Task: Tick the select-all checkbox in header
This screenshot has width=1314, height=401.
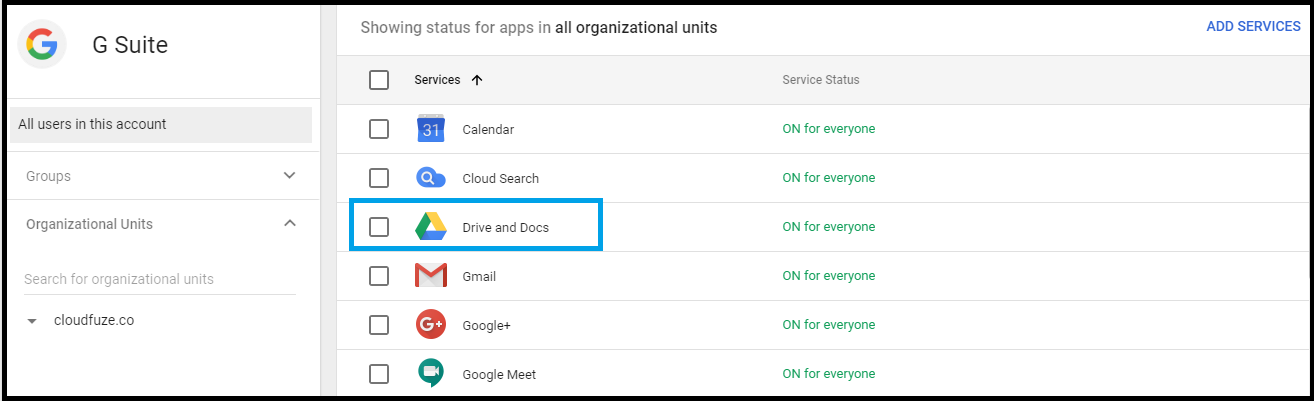Action: (x=379, y=80)
